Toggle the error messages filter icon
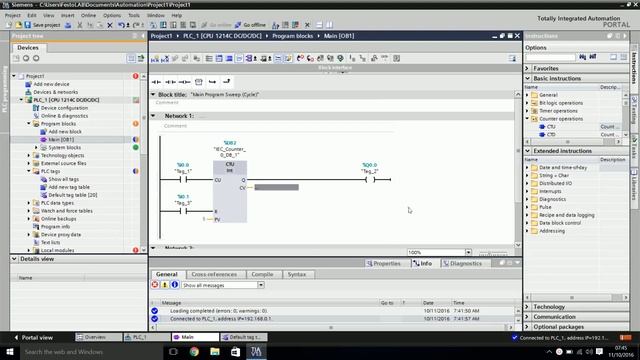Viewport: 640px width, 360px height. pyautogui.click(x=155, y=285)
